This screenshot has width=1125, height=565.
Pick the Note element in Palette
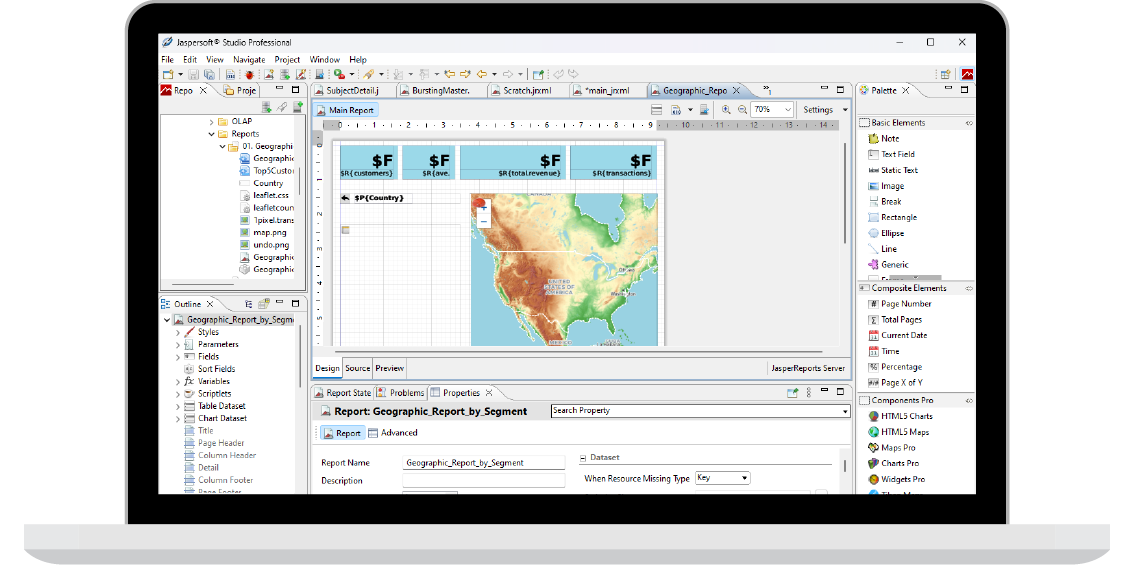pyautogui.click(x=883, y=139)
